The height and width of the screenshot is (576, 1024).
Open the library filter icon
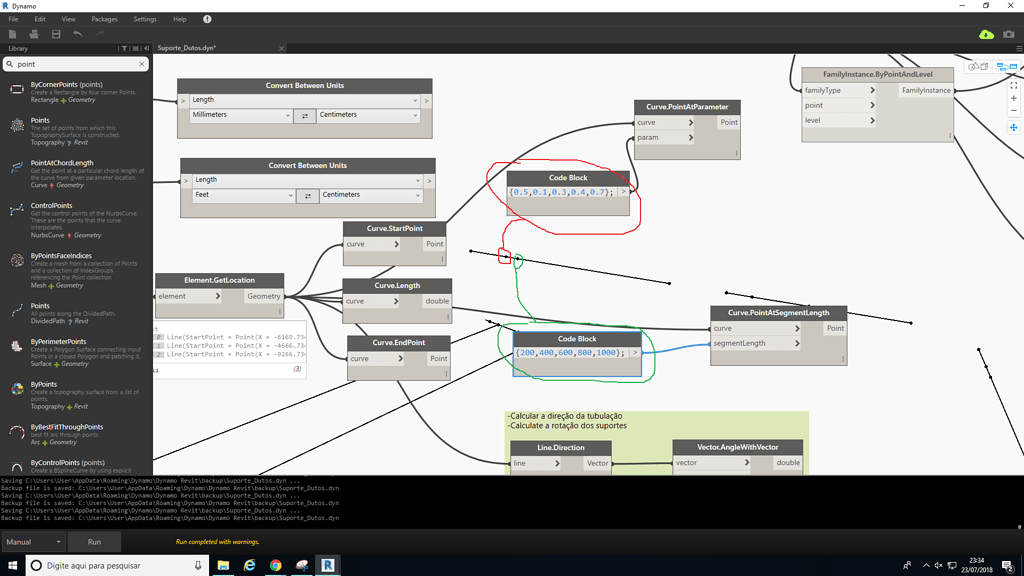click(124, 48)
